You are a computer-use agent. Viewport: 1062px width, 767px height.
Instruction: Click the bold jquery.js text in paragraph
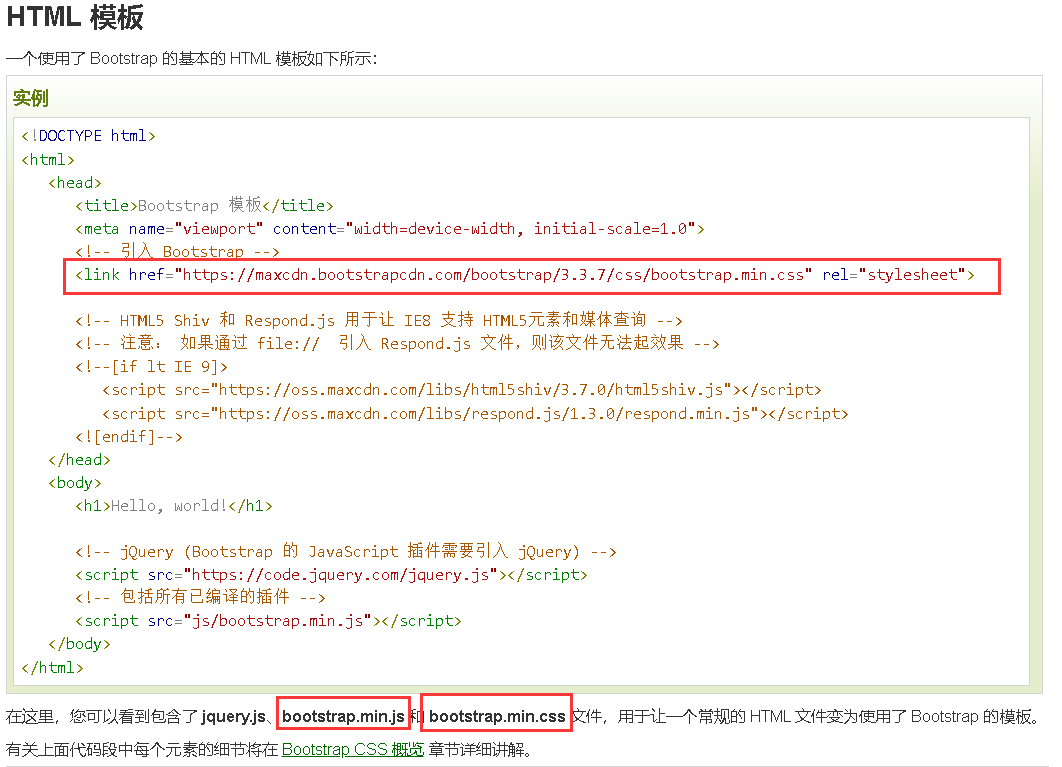click(234, 717)
